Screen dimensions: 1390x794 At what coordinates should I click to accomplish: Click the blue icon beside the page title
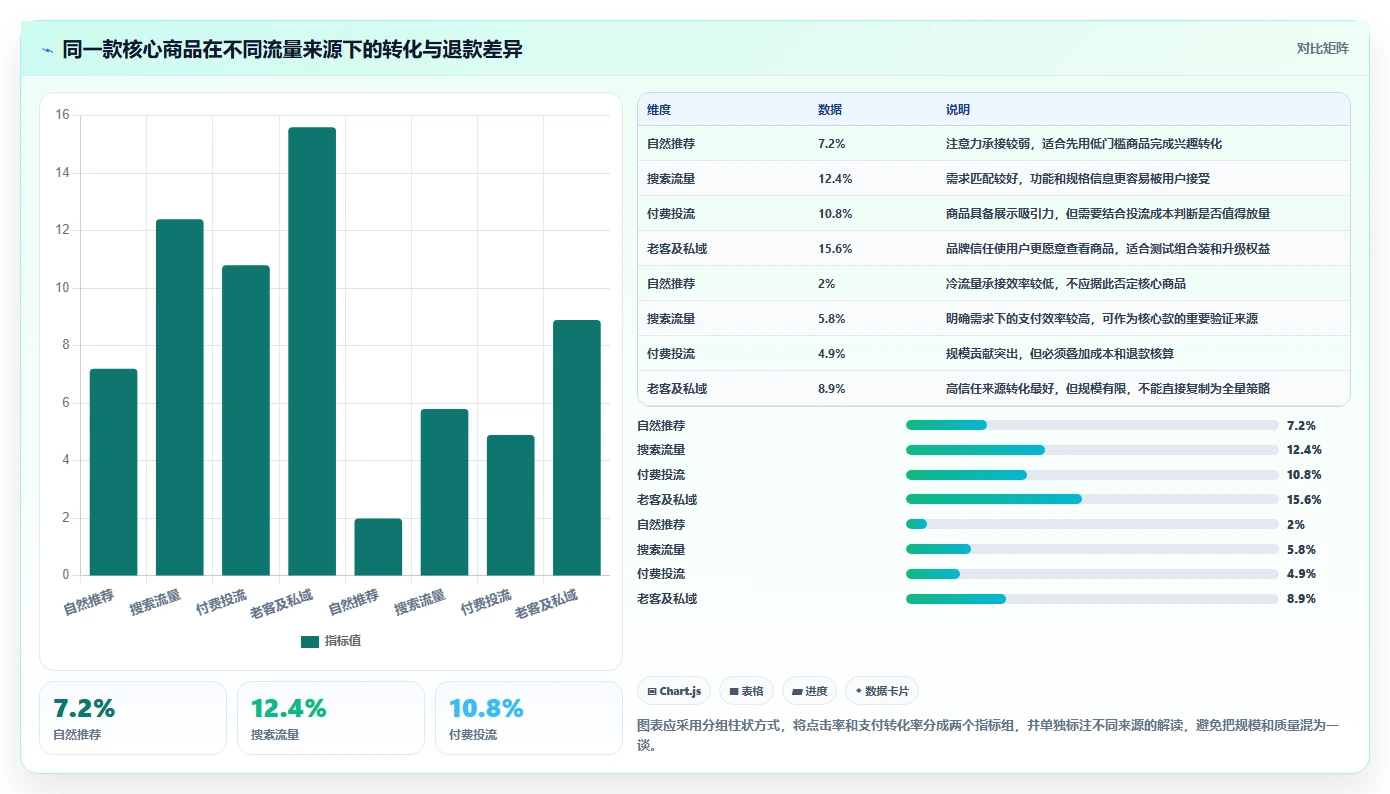48,49
